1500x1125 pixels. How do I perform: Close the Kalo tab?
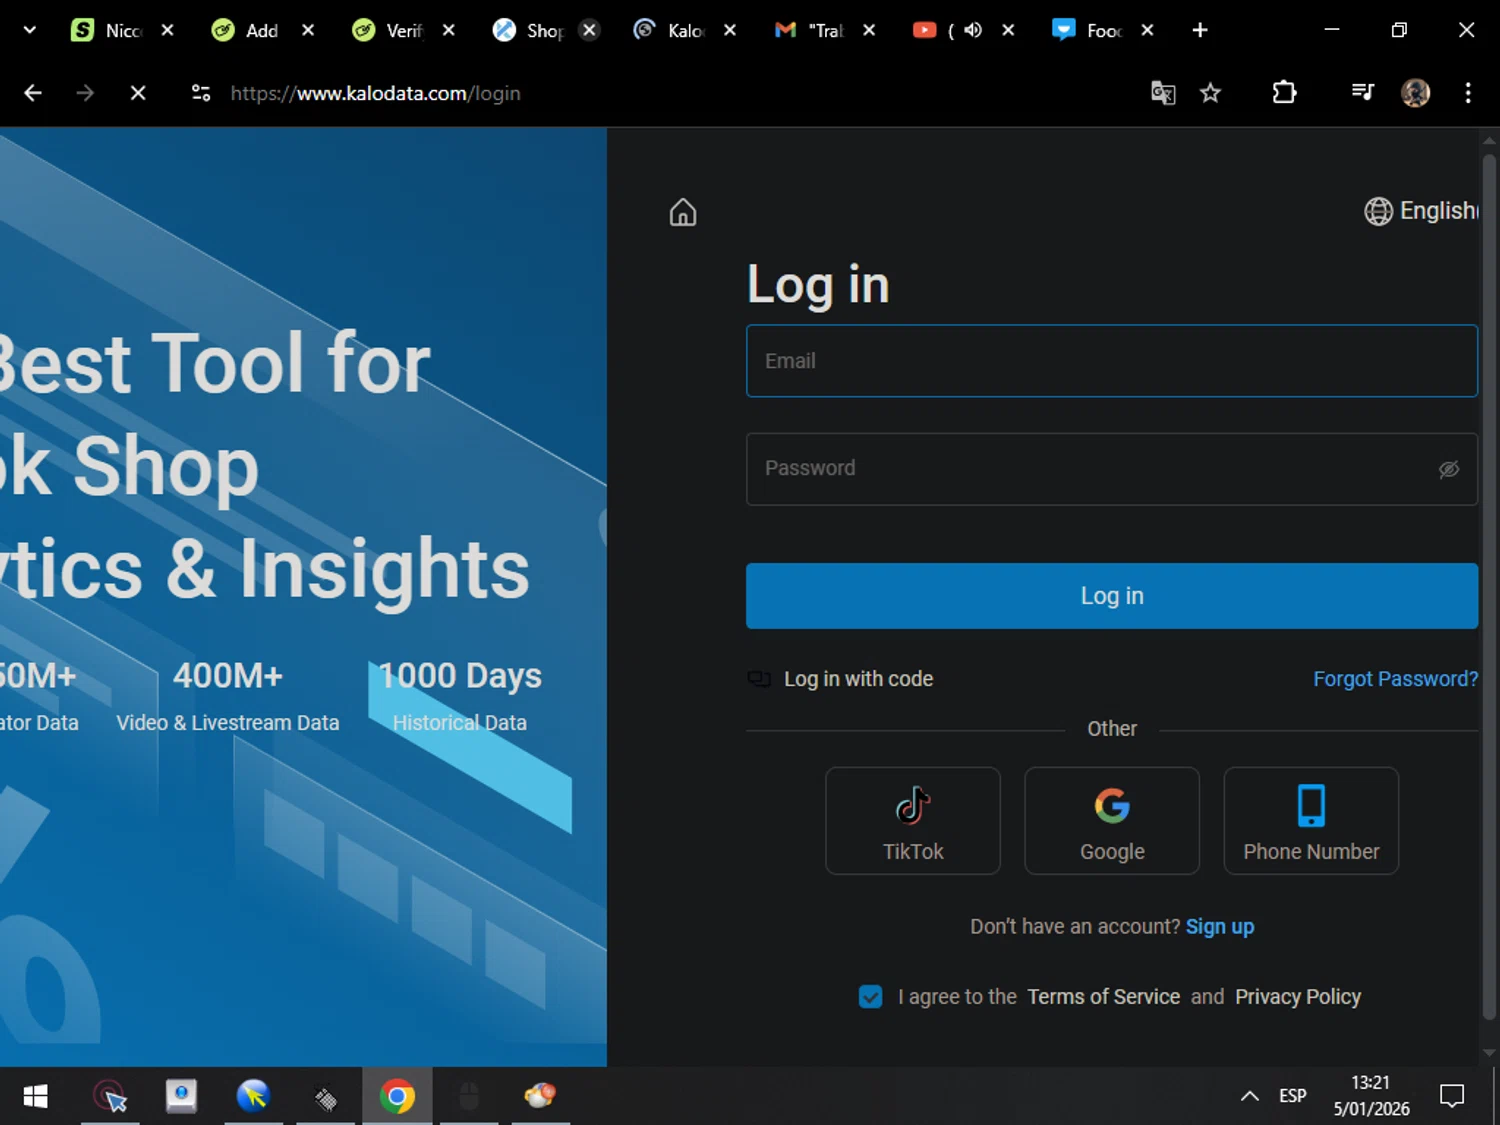pos(730,30)
